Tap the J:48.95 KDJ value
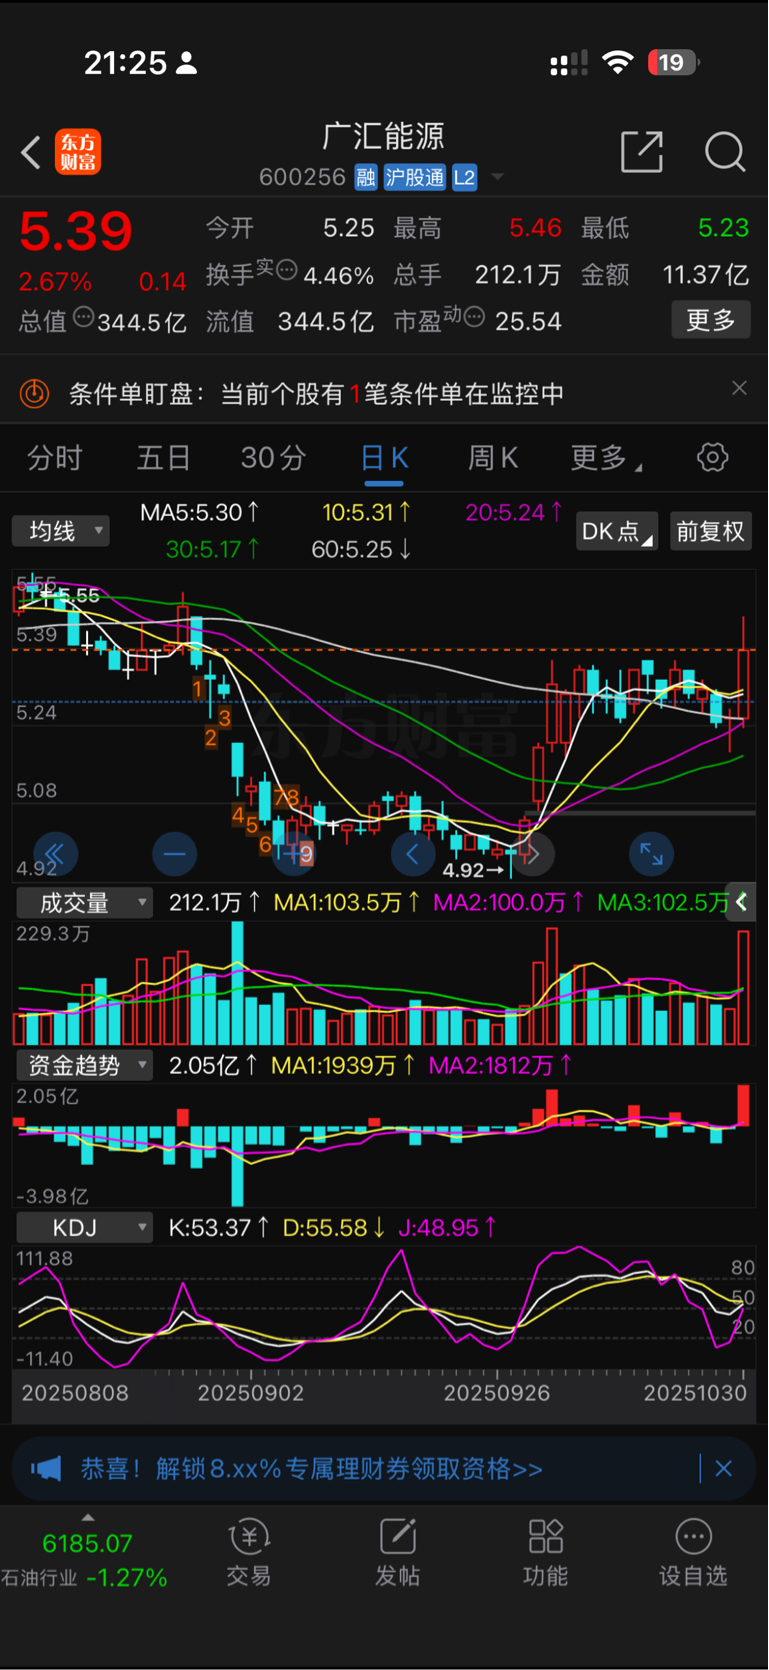769x1670 pixels. (447, 1227)
